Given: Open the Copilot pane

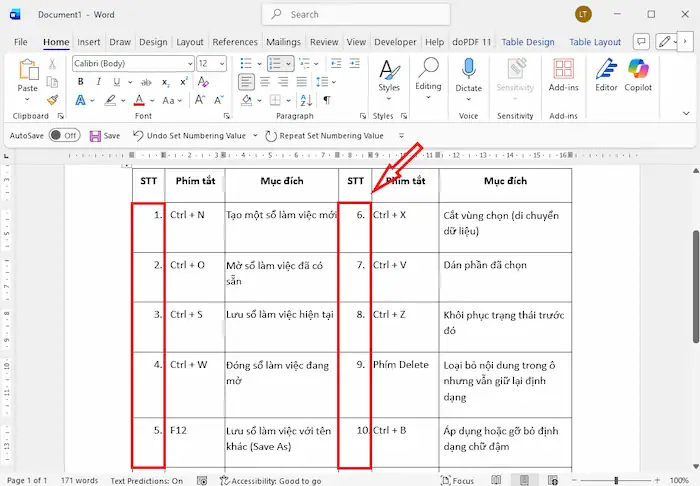Looking at the screenshot, I should coord(638,75).
